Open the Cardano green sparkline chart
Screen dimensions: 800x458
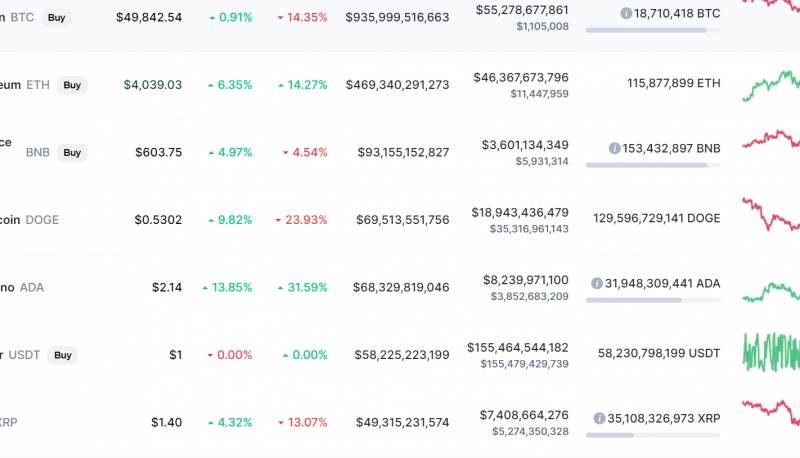(x=771, y=292)
